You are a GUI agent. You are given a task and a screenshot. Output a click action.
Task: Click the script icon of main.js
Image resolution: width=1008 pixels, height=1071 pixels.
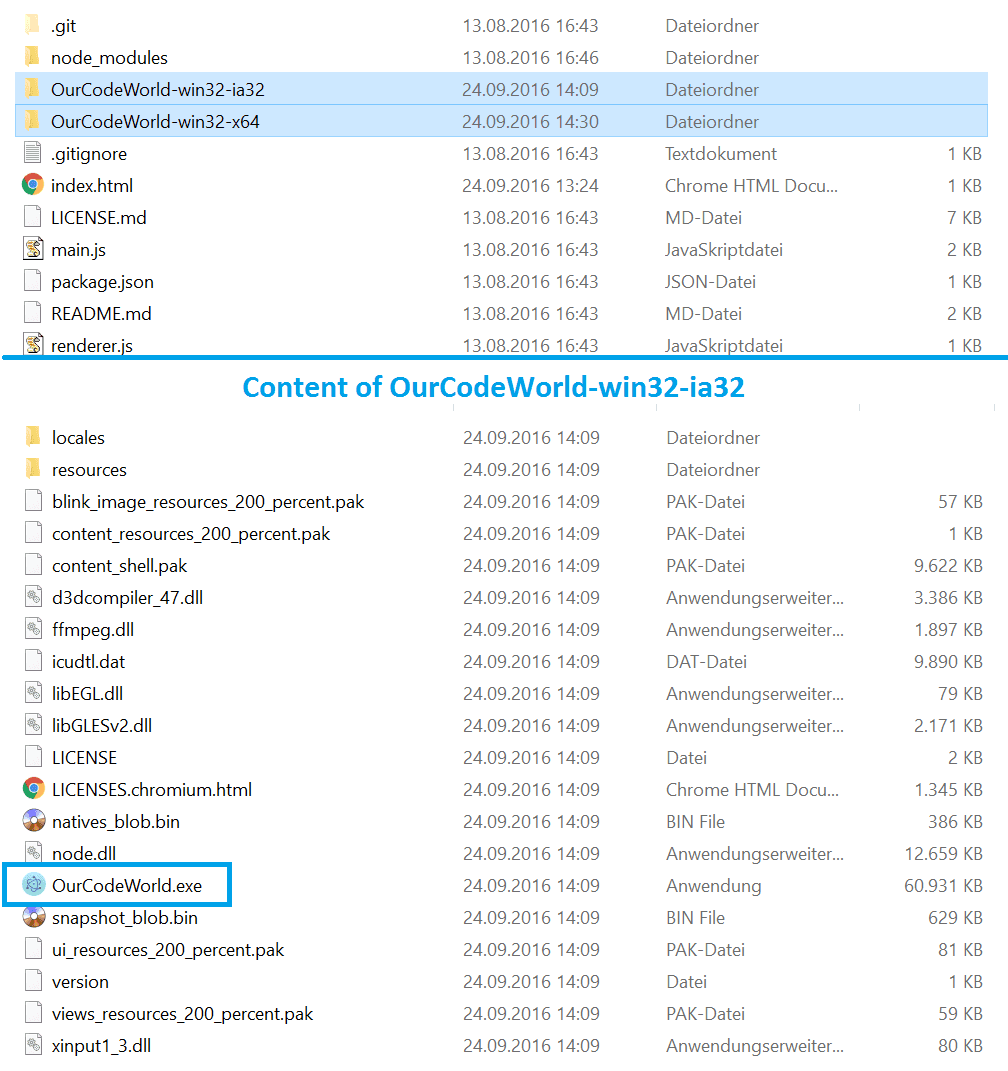coord(33,249)
